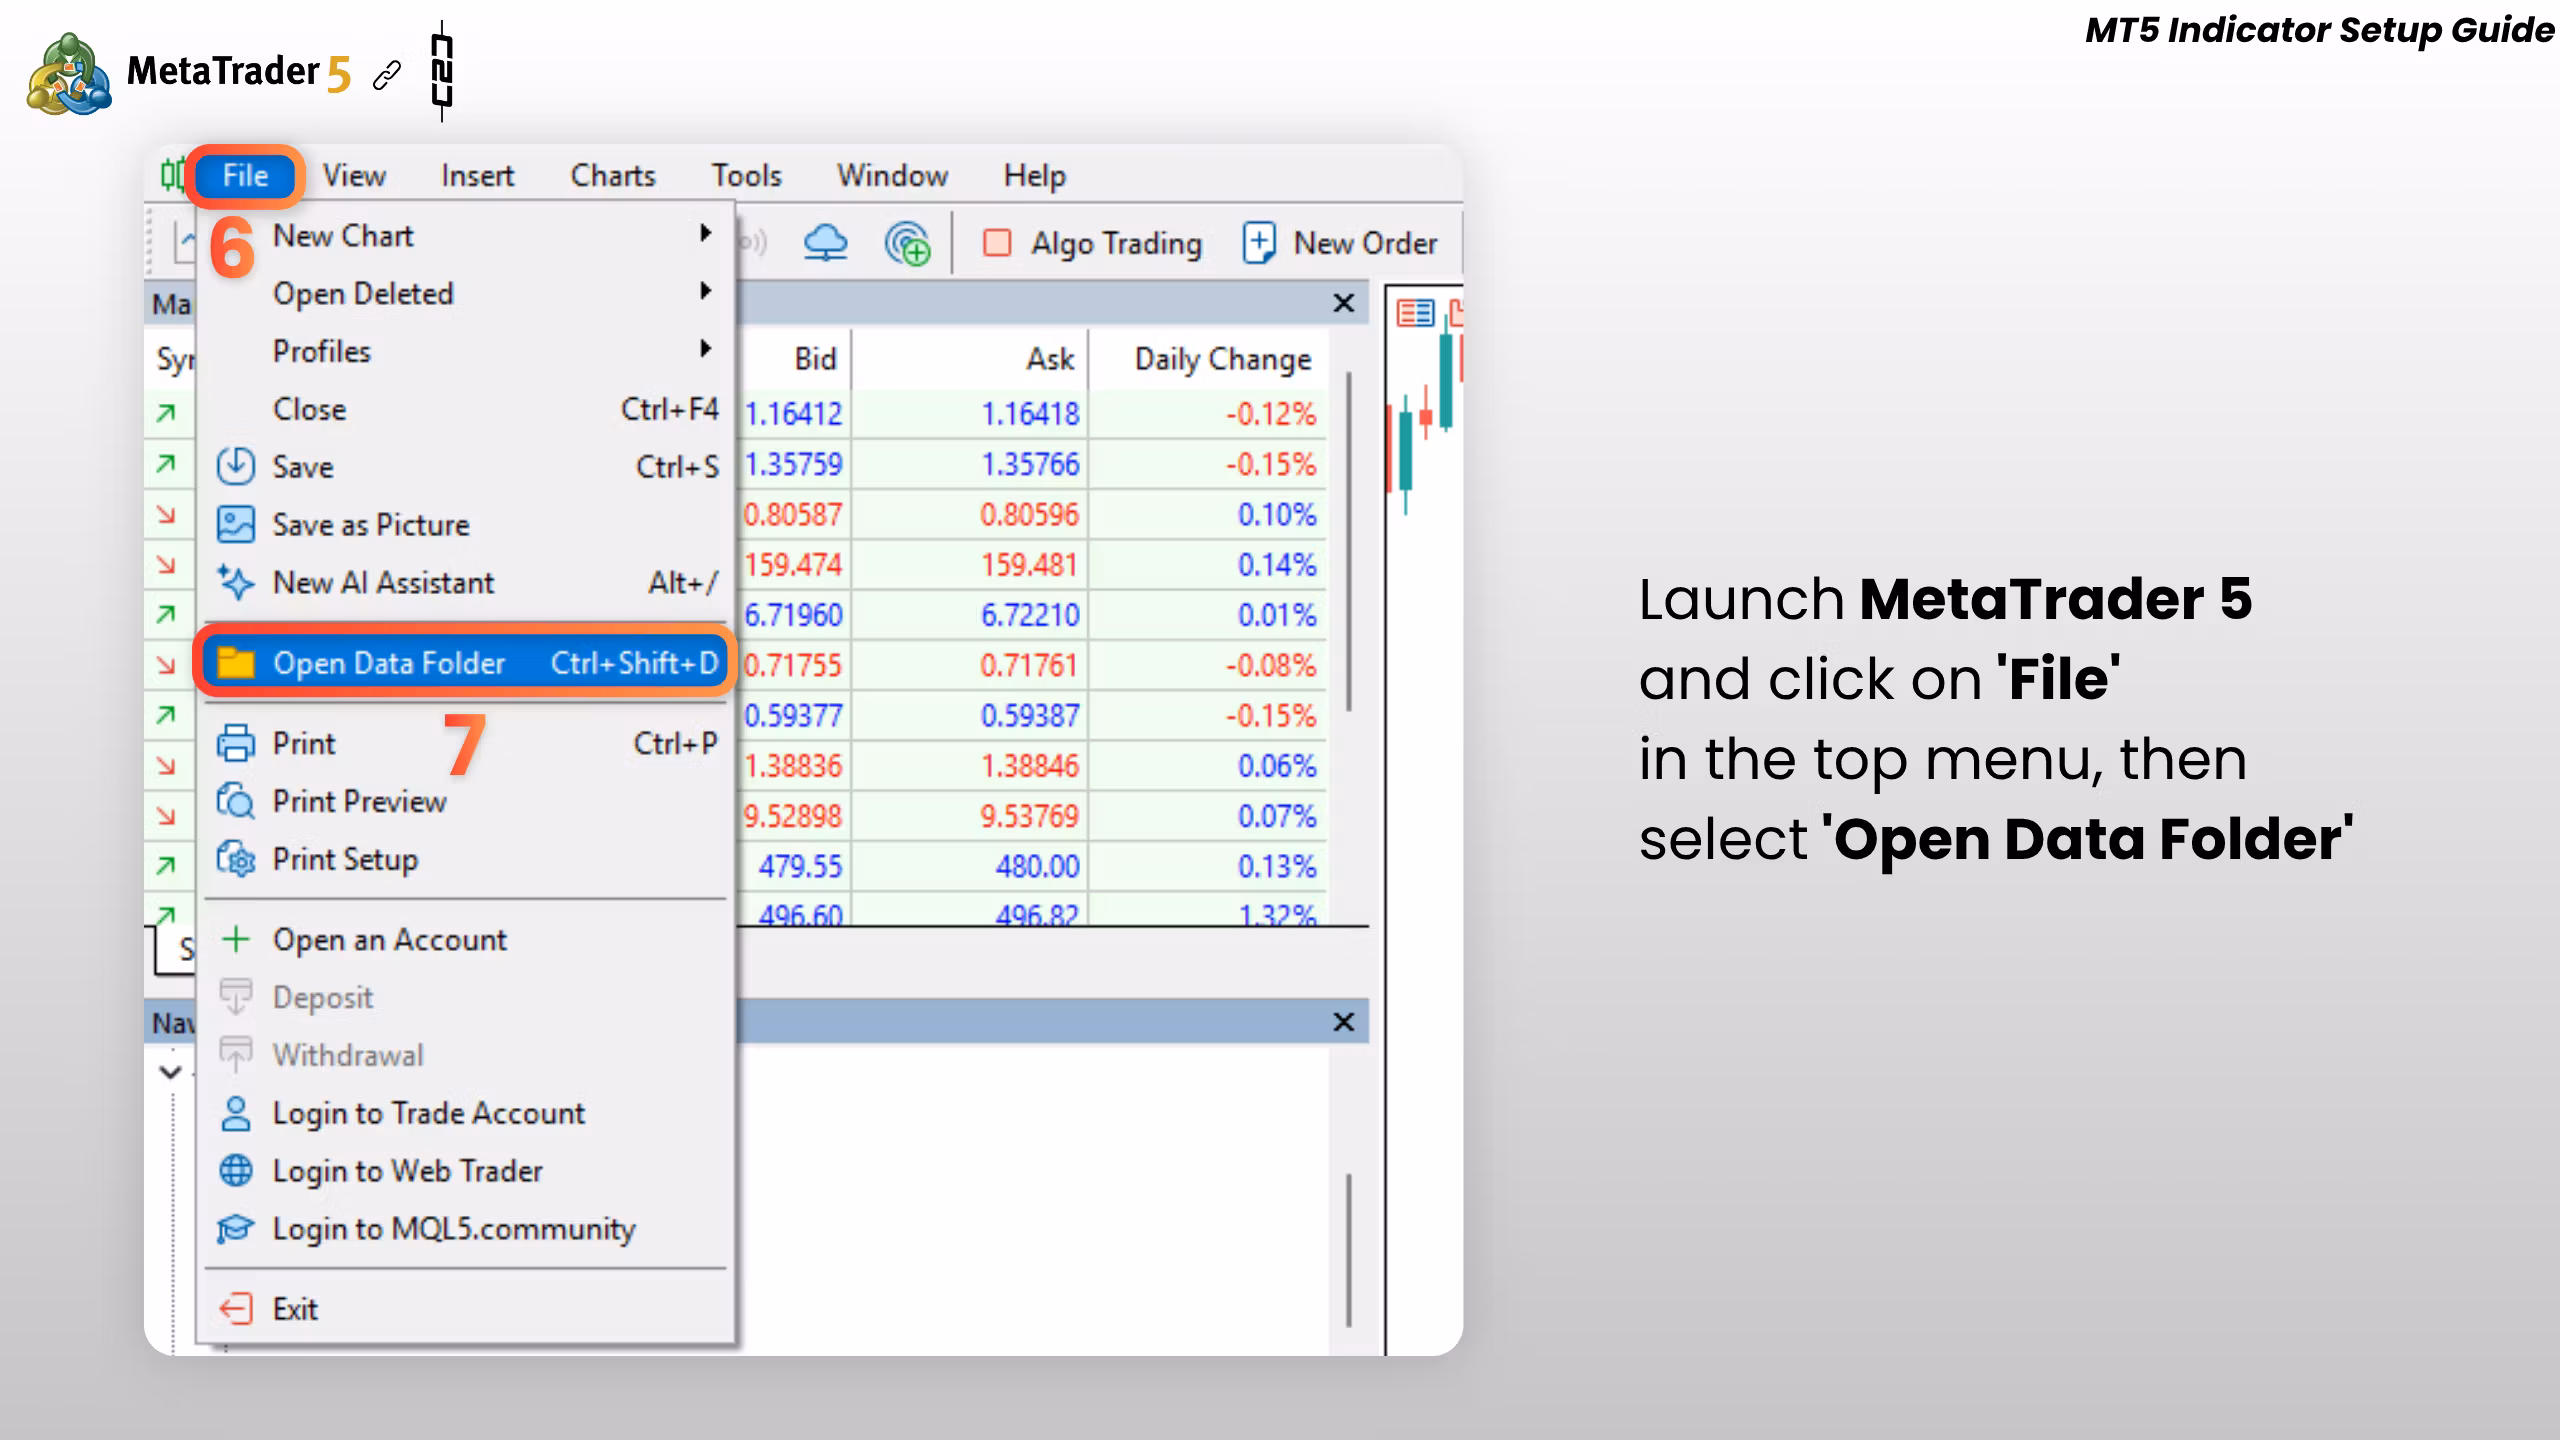Click the Save as Picture icon
Viewport: 2560px width, 1440px height.
(x=236, y=525)
